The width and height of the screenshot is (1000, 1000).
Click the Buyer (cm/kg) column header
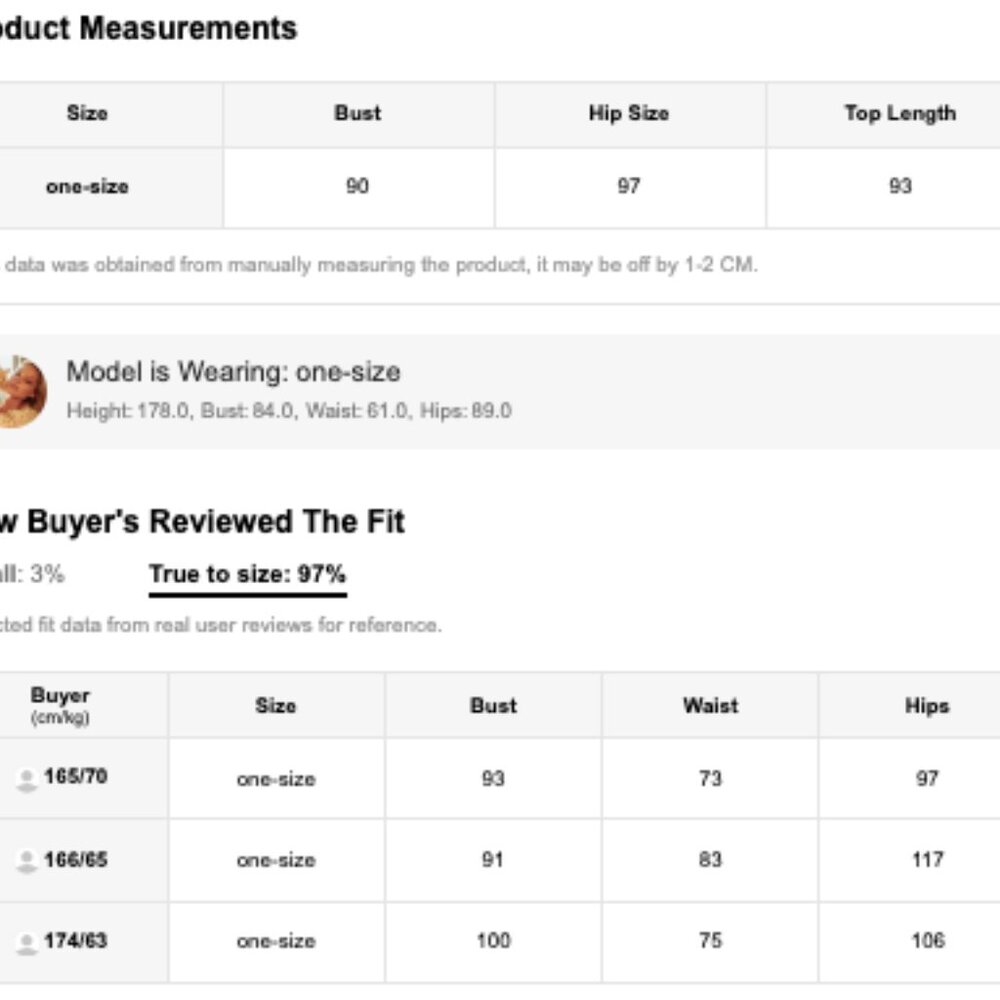tap(60, 705)
